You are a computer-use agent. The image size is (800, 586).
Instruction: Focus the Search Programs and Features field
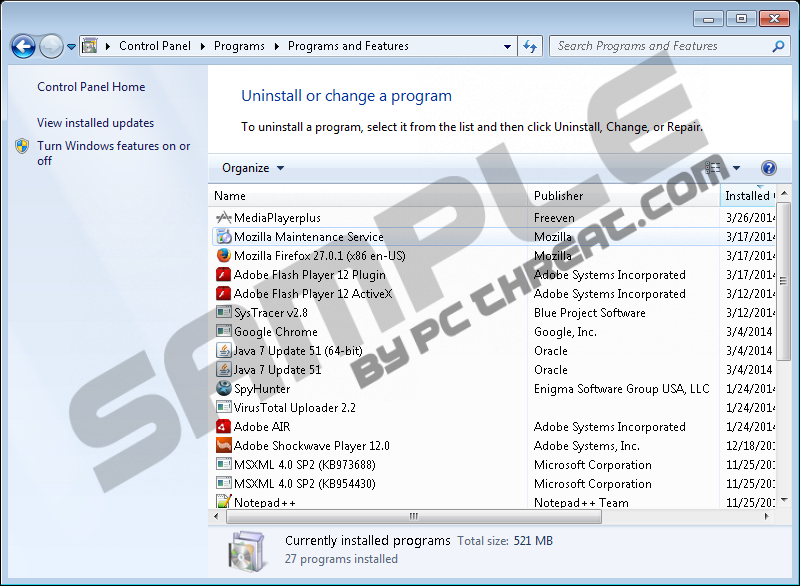(x=660, y=46)
